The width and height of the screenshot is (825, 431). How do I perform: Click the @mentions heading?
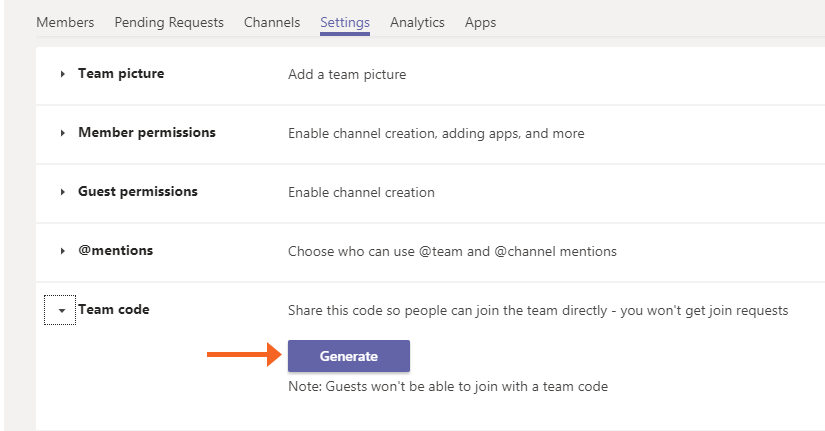[115, 250]
